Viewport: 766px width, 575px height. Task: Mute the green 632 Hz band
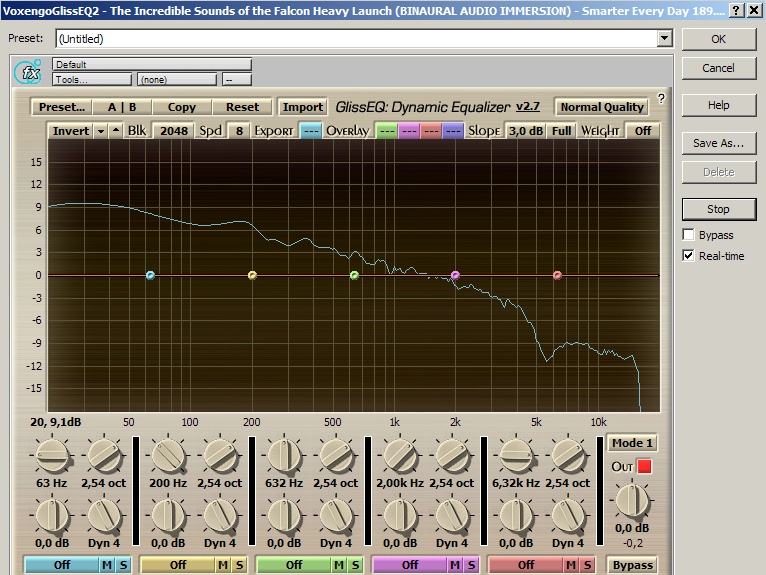pos(339,565)
